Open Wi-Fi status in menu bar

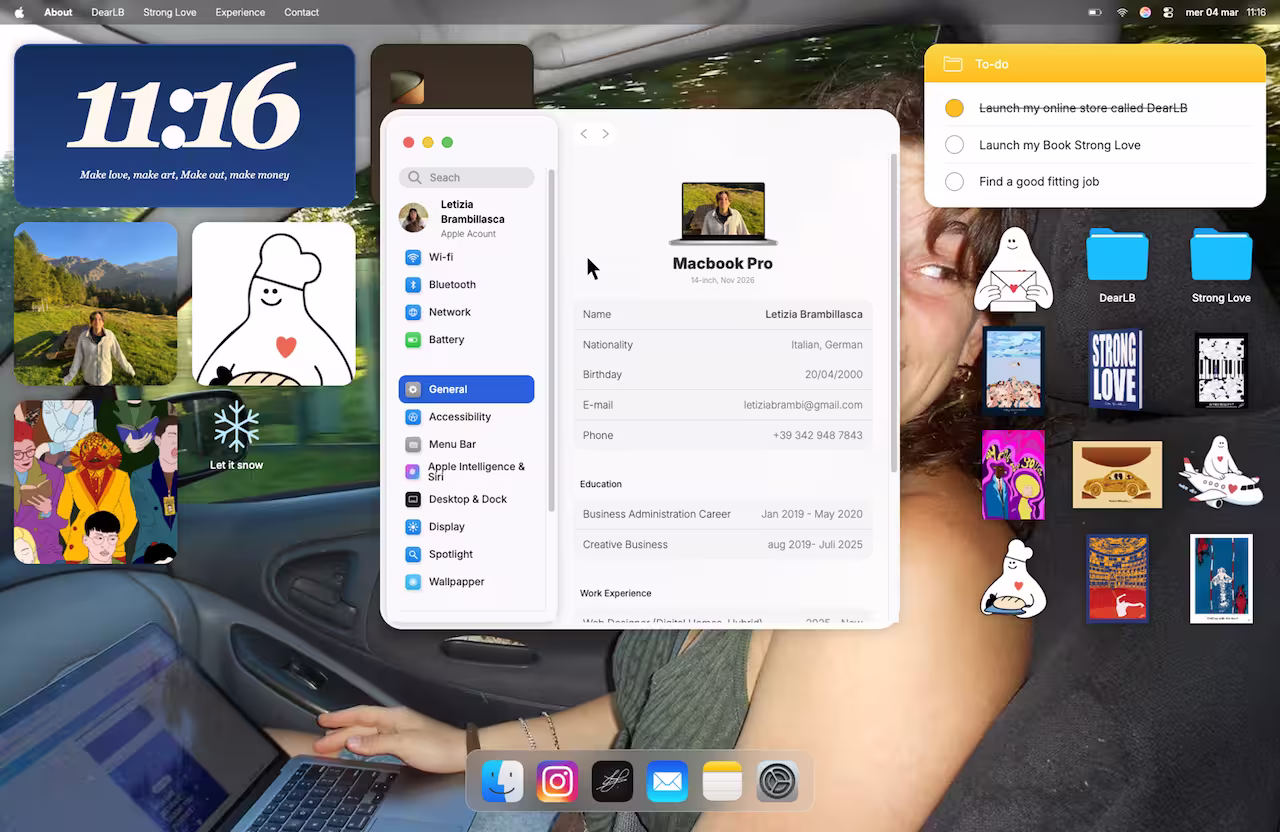point(1122,12)
